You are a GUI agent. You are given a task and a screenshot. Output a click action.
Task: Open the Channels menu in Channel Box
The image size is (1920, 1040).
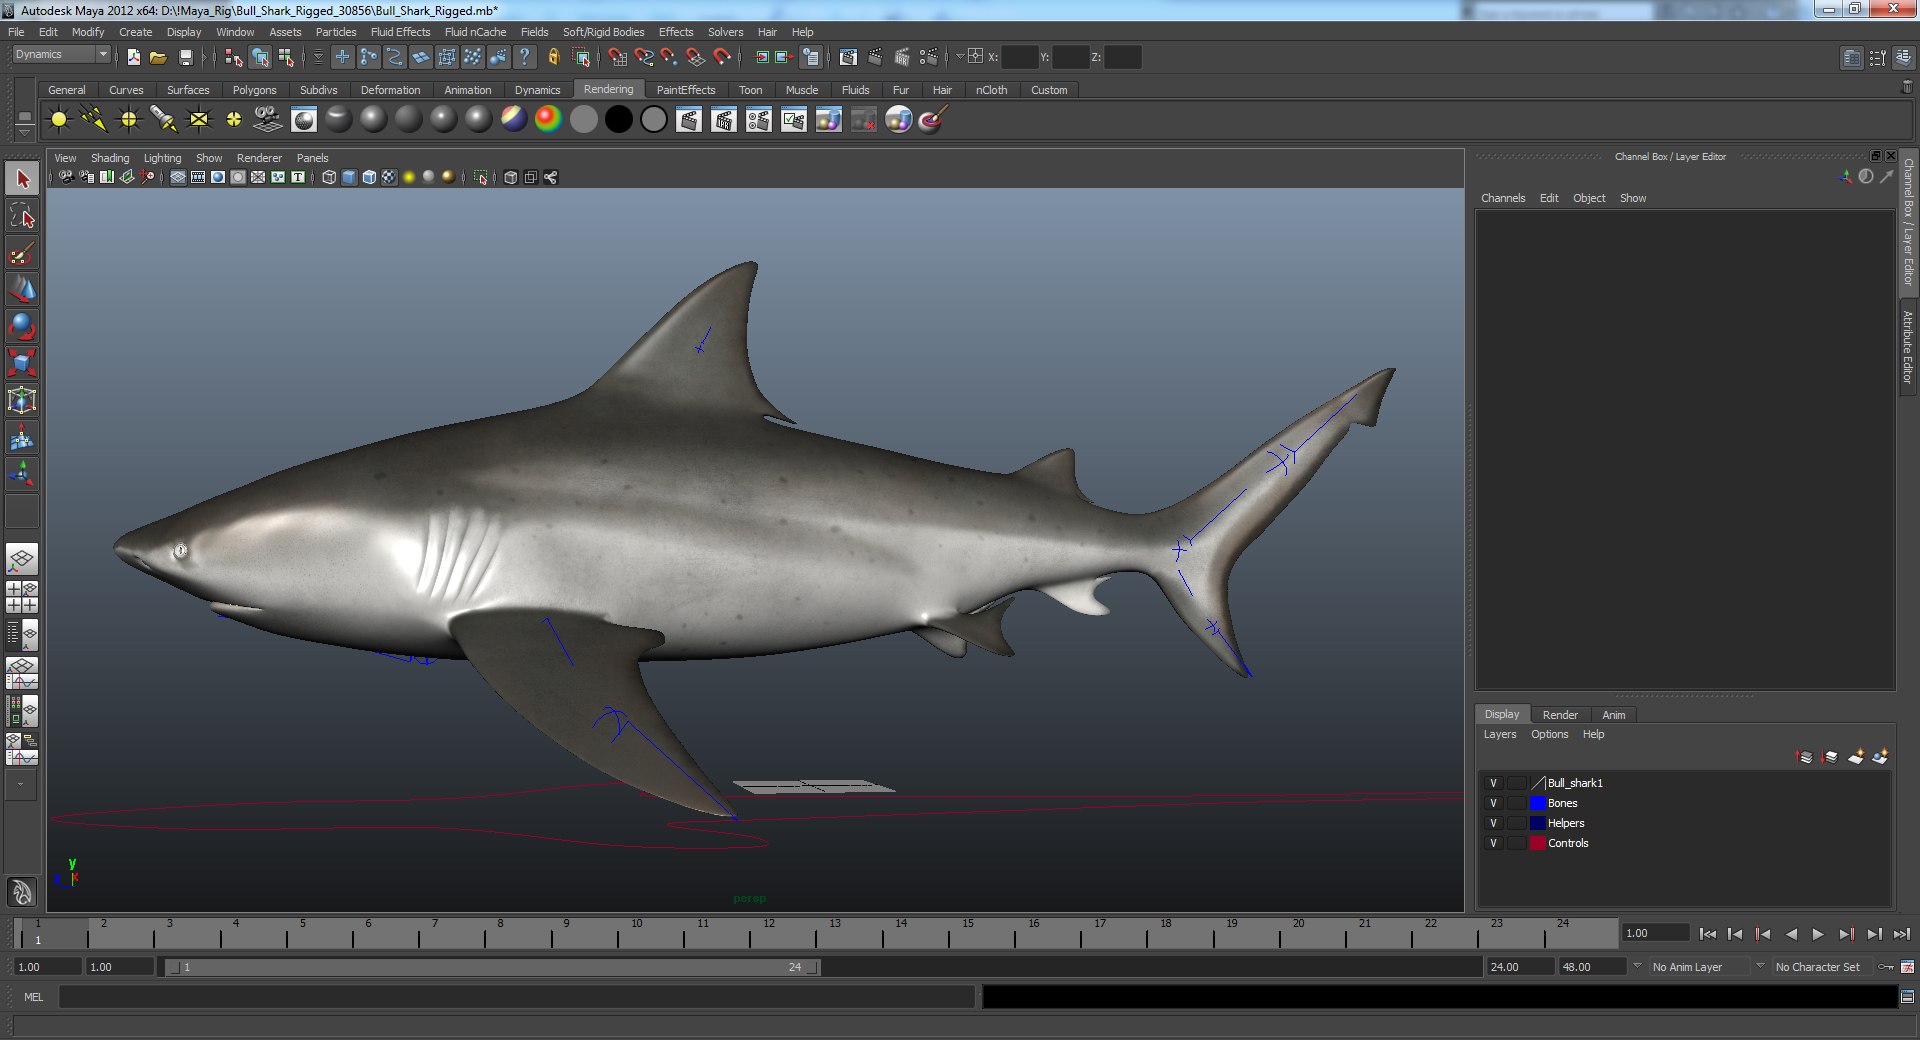point(1503,198)
